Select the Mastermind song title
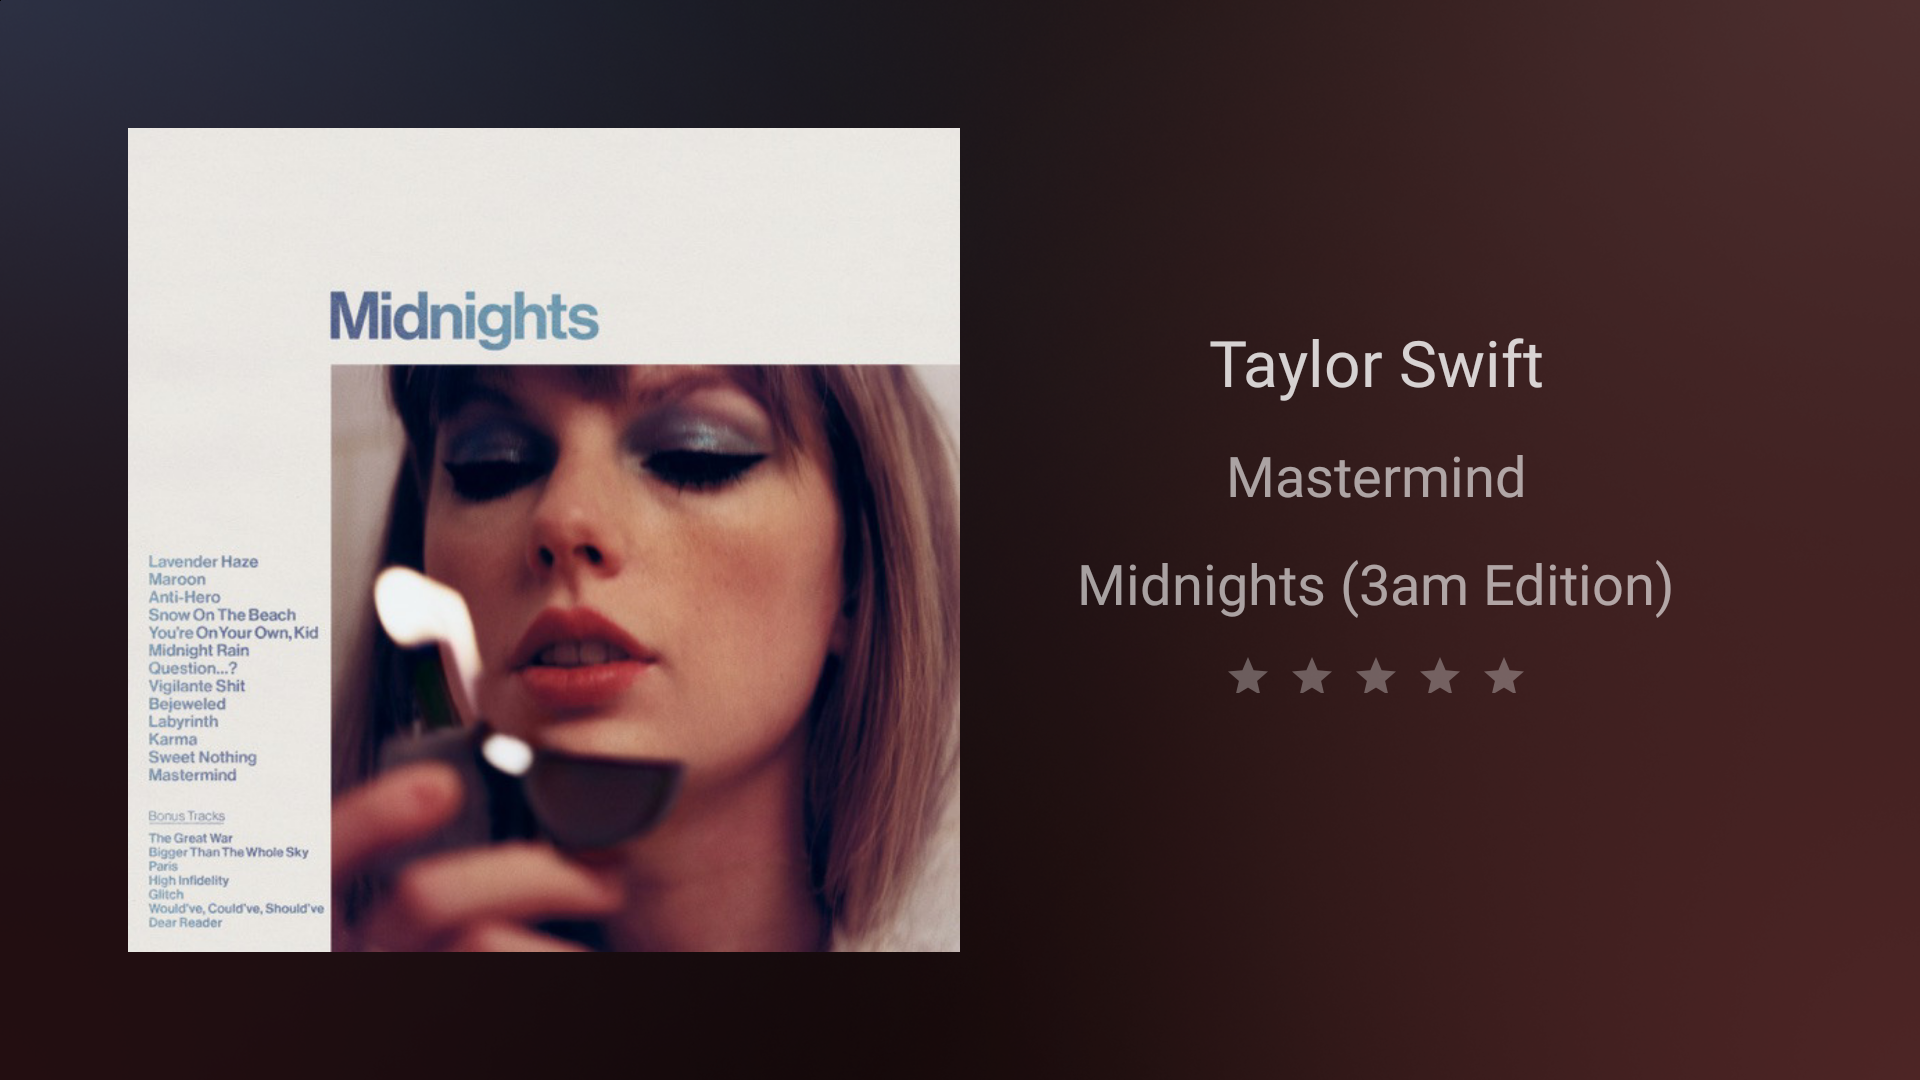 pos(1376,477)
